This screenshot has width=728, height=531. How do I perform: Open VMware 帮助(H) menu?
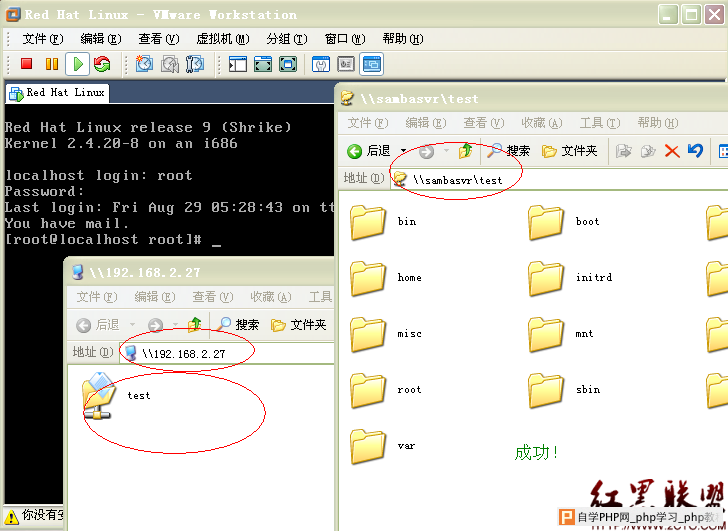[403, 39]
